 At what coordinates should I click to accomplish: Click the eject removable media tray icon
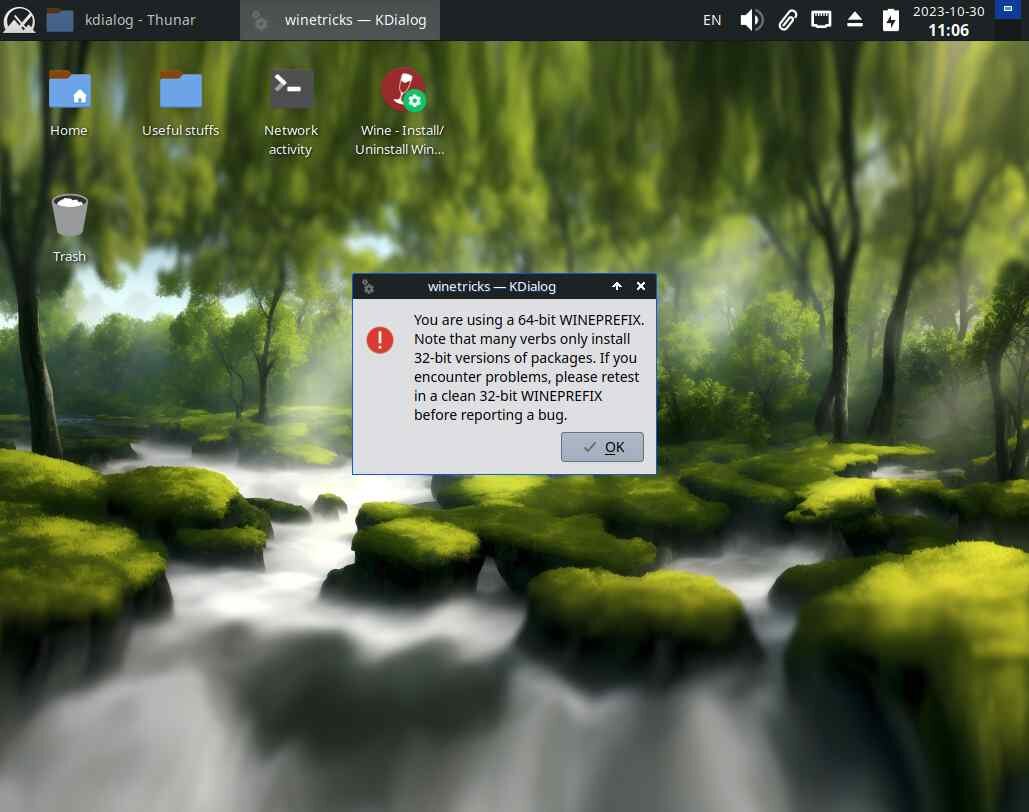[x=854, y=20]
